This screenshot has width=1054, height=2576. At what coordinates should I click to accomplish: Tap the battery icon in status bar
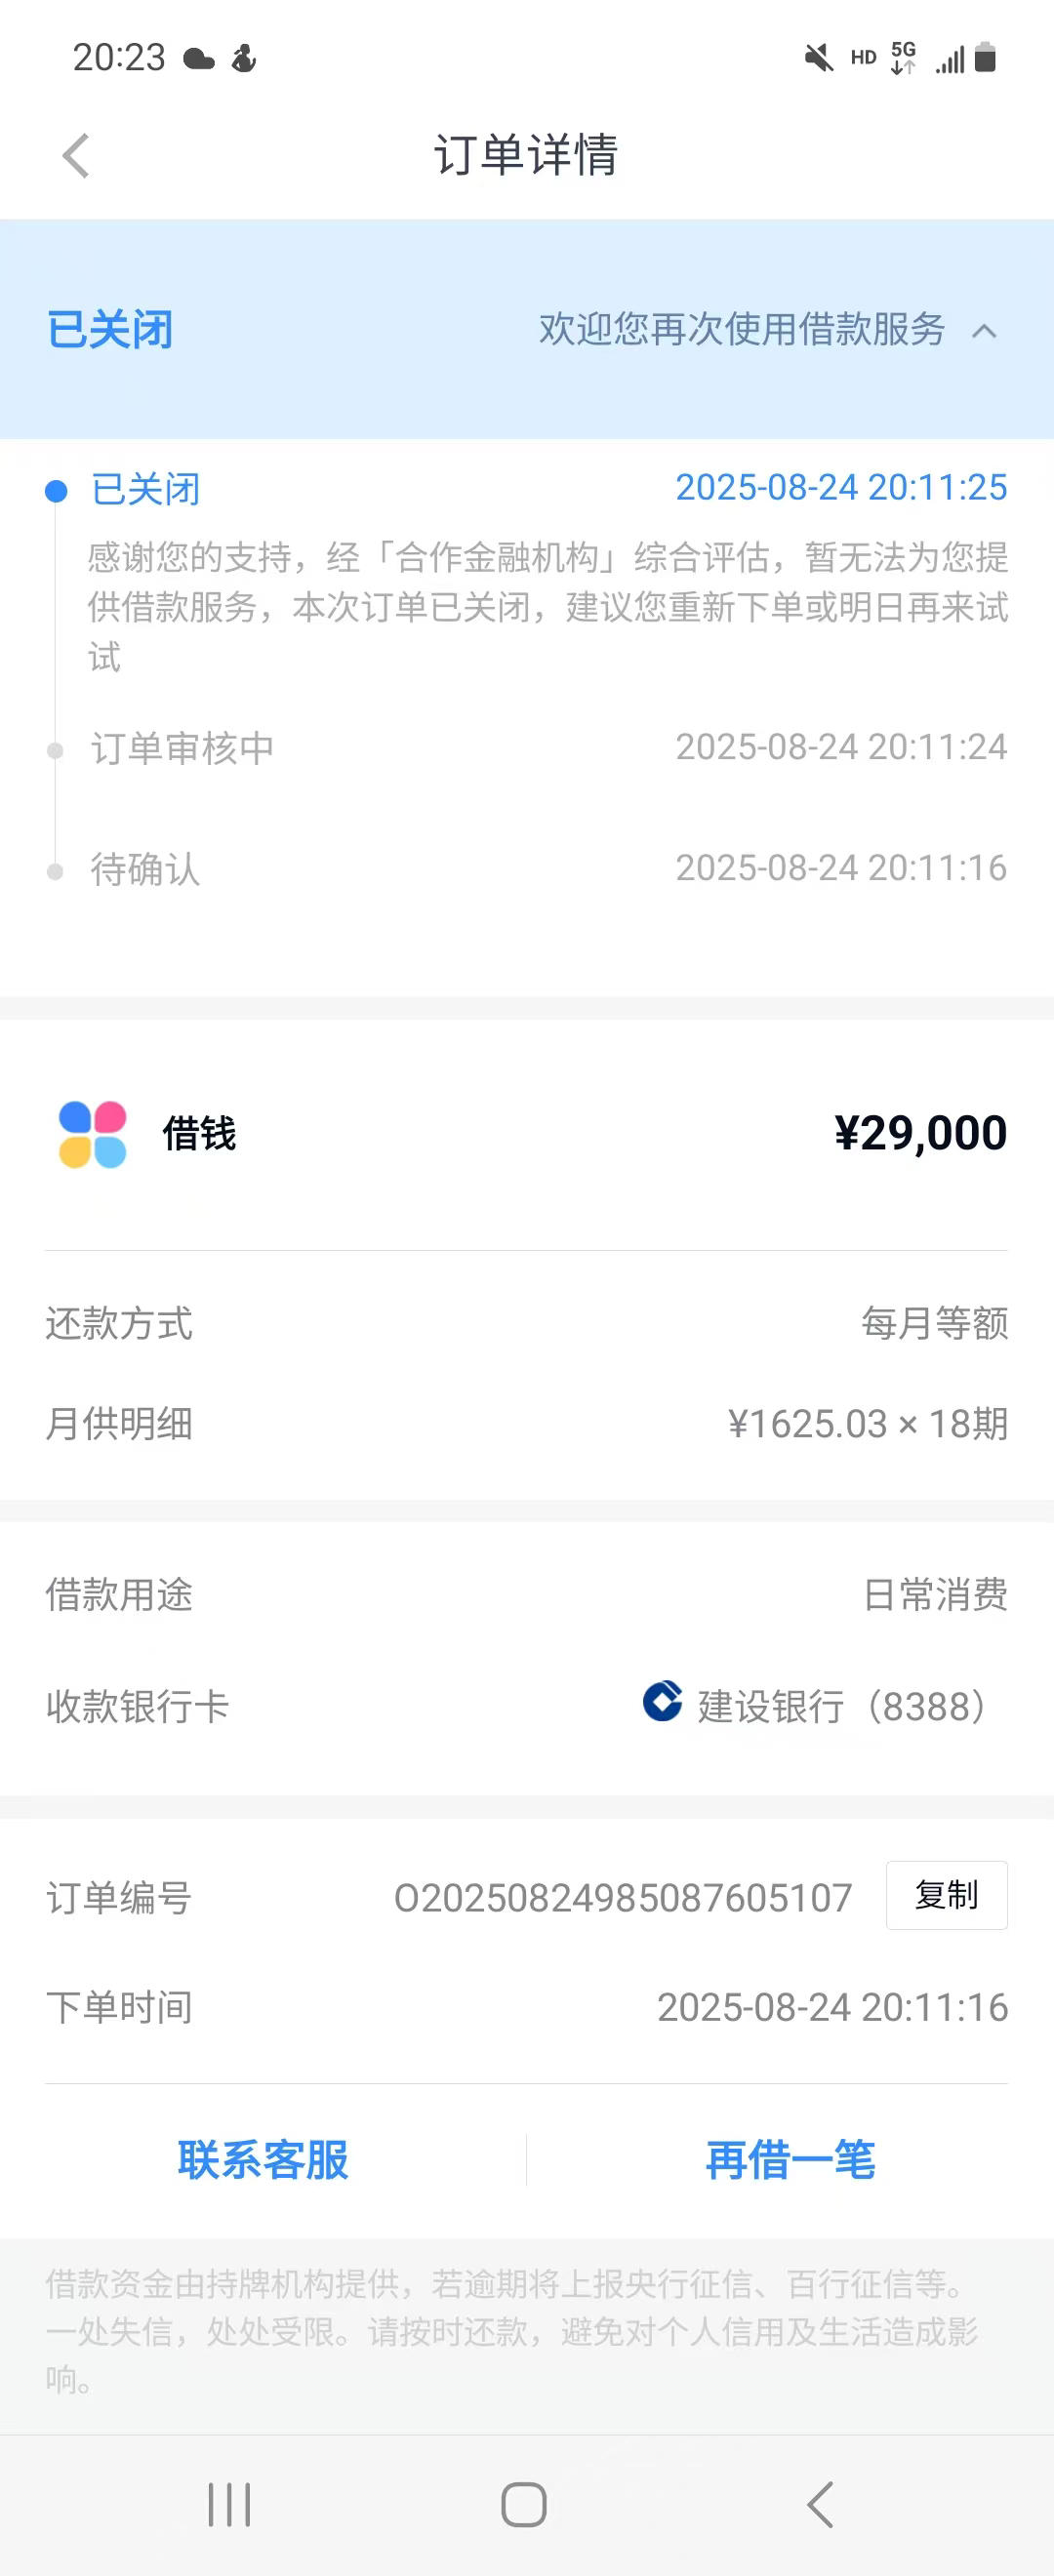coord(985,57)
